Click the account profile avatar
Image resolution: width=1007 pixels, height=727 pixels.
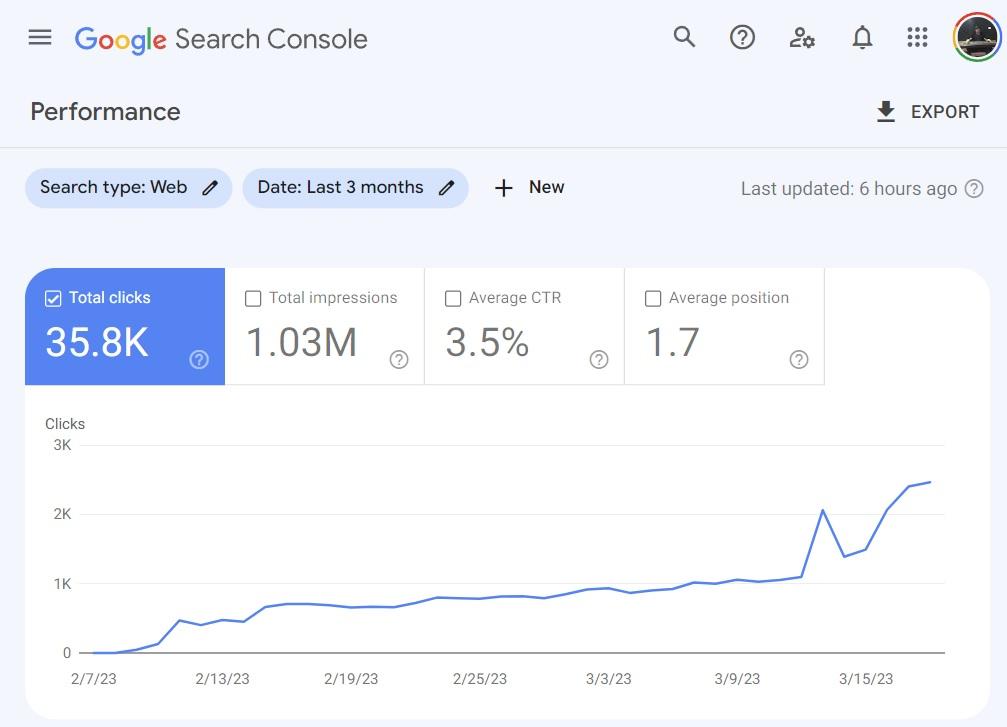pyautogui.click(x=976, y=38)
